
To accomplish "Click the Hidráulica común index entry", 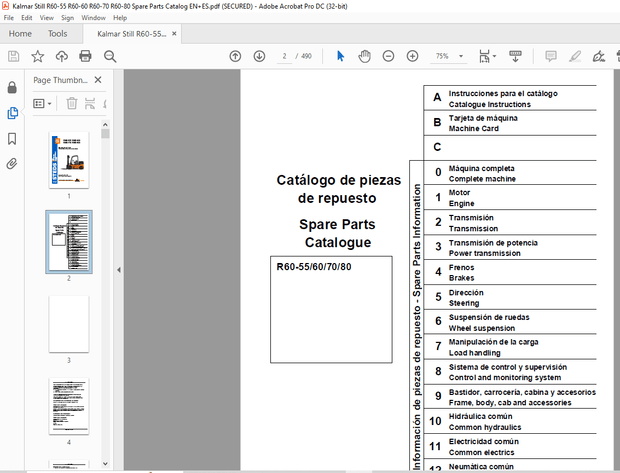I will pos(510,421).
